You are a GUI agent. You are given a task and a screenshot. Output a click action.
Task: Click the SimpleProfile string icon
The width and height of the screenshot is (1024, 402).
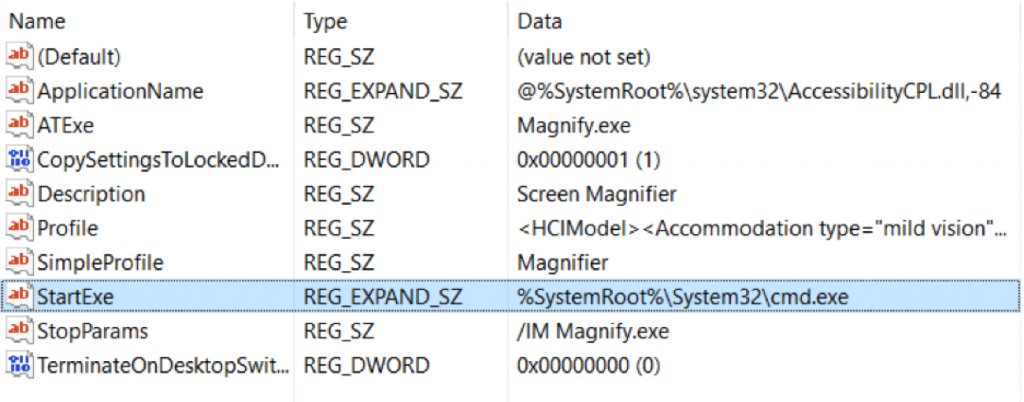tap(19, 262)
